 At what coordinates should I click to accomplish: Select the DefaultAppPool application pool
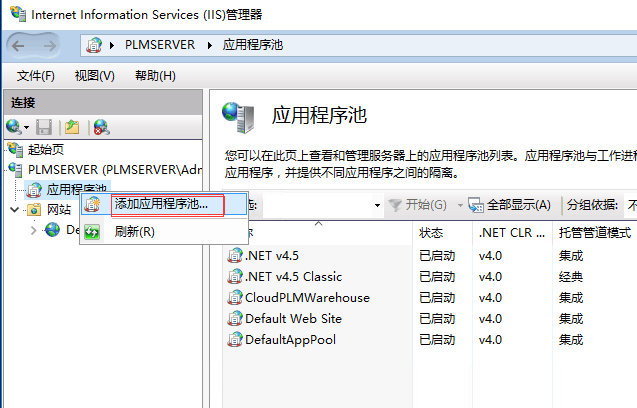[x=431, y=340]
